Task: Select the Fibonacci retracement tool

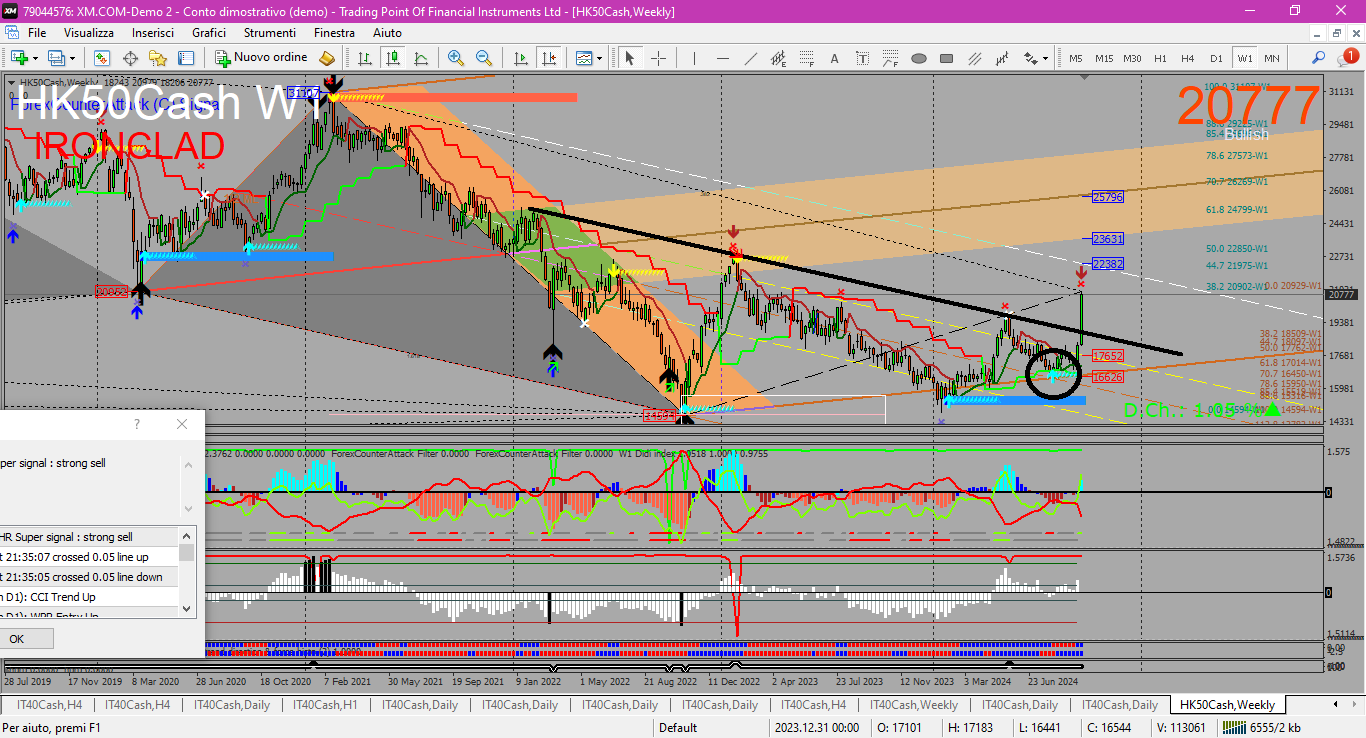Action: (807, 58)
